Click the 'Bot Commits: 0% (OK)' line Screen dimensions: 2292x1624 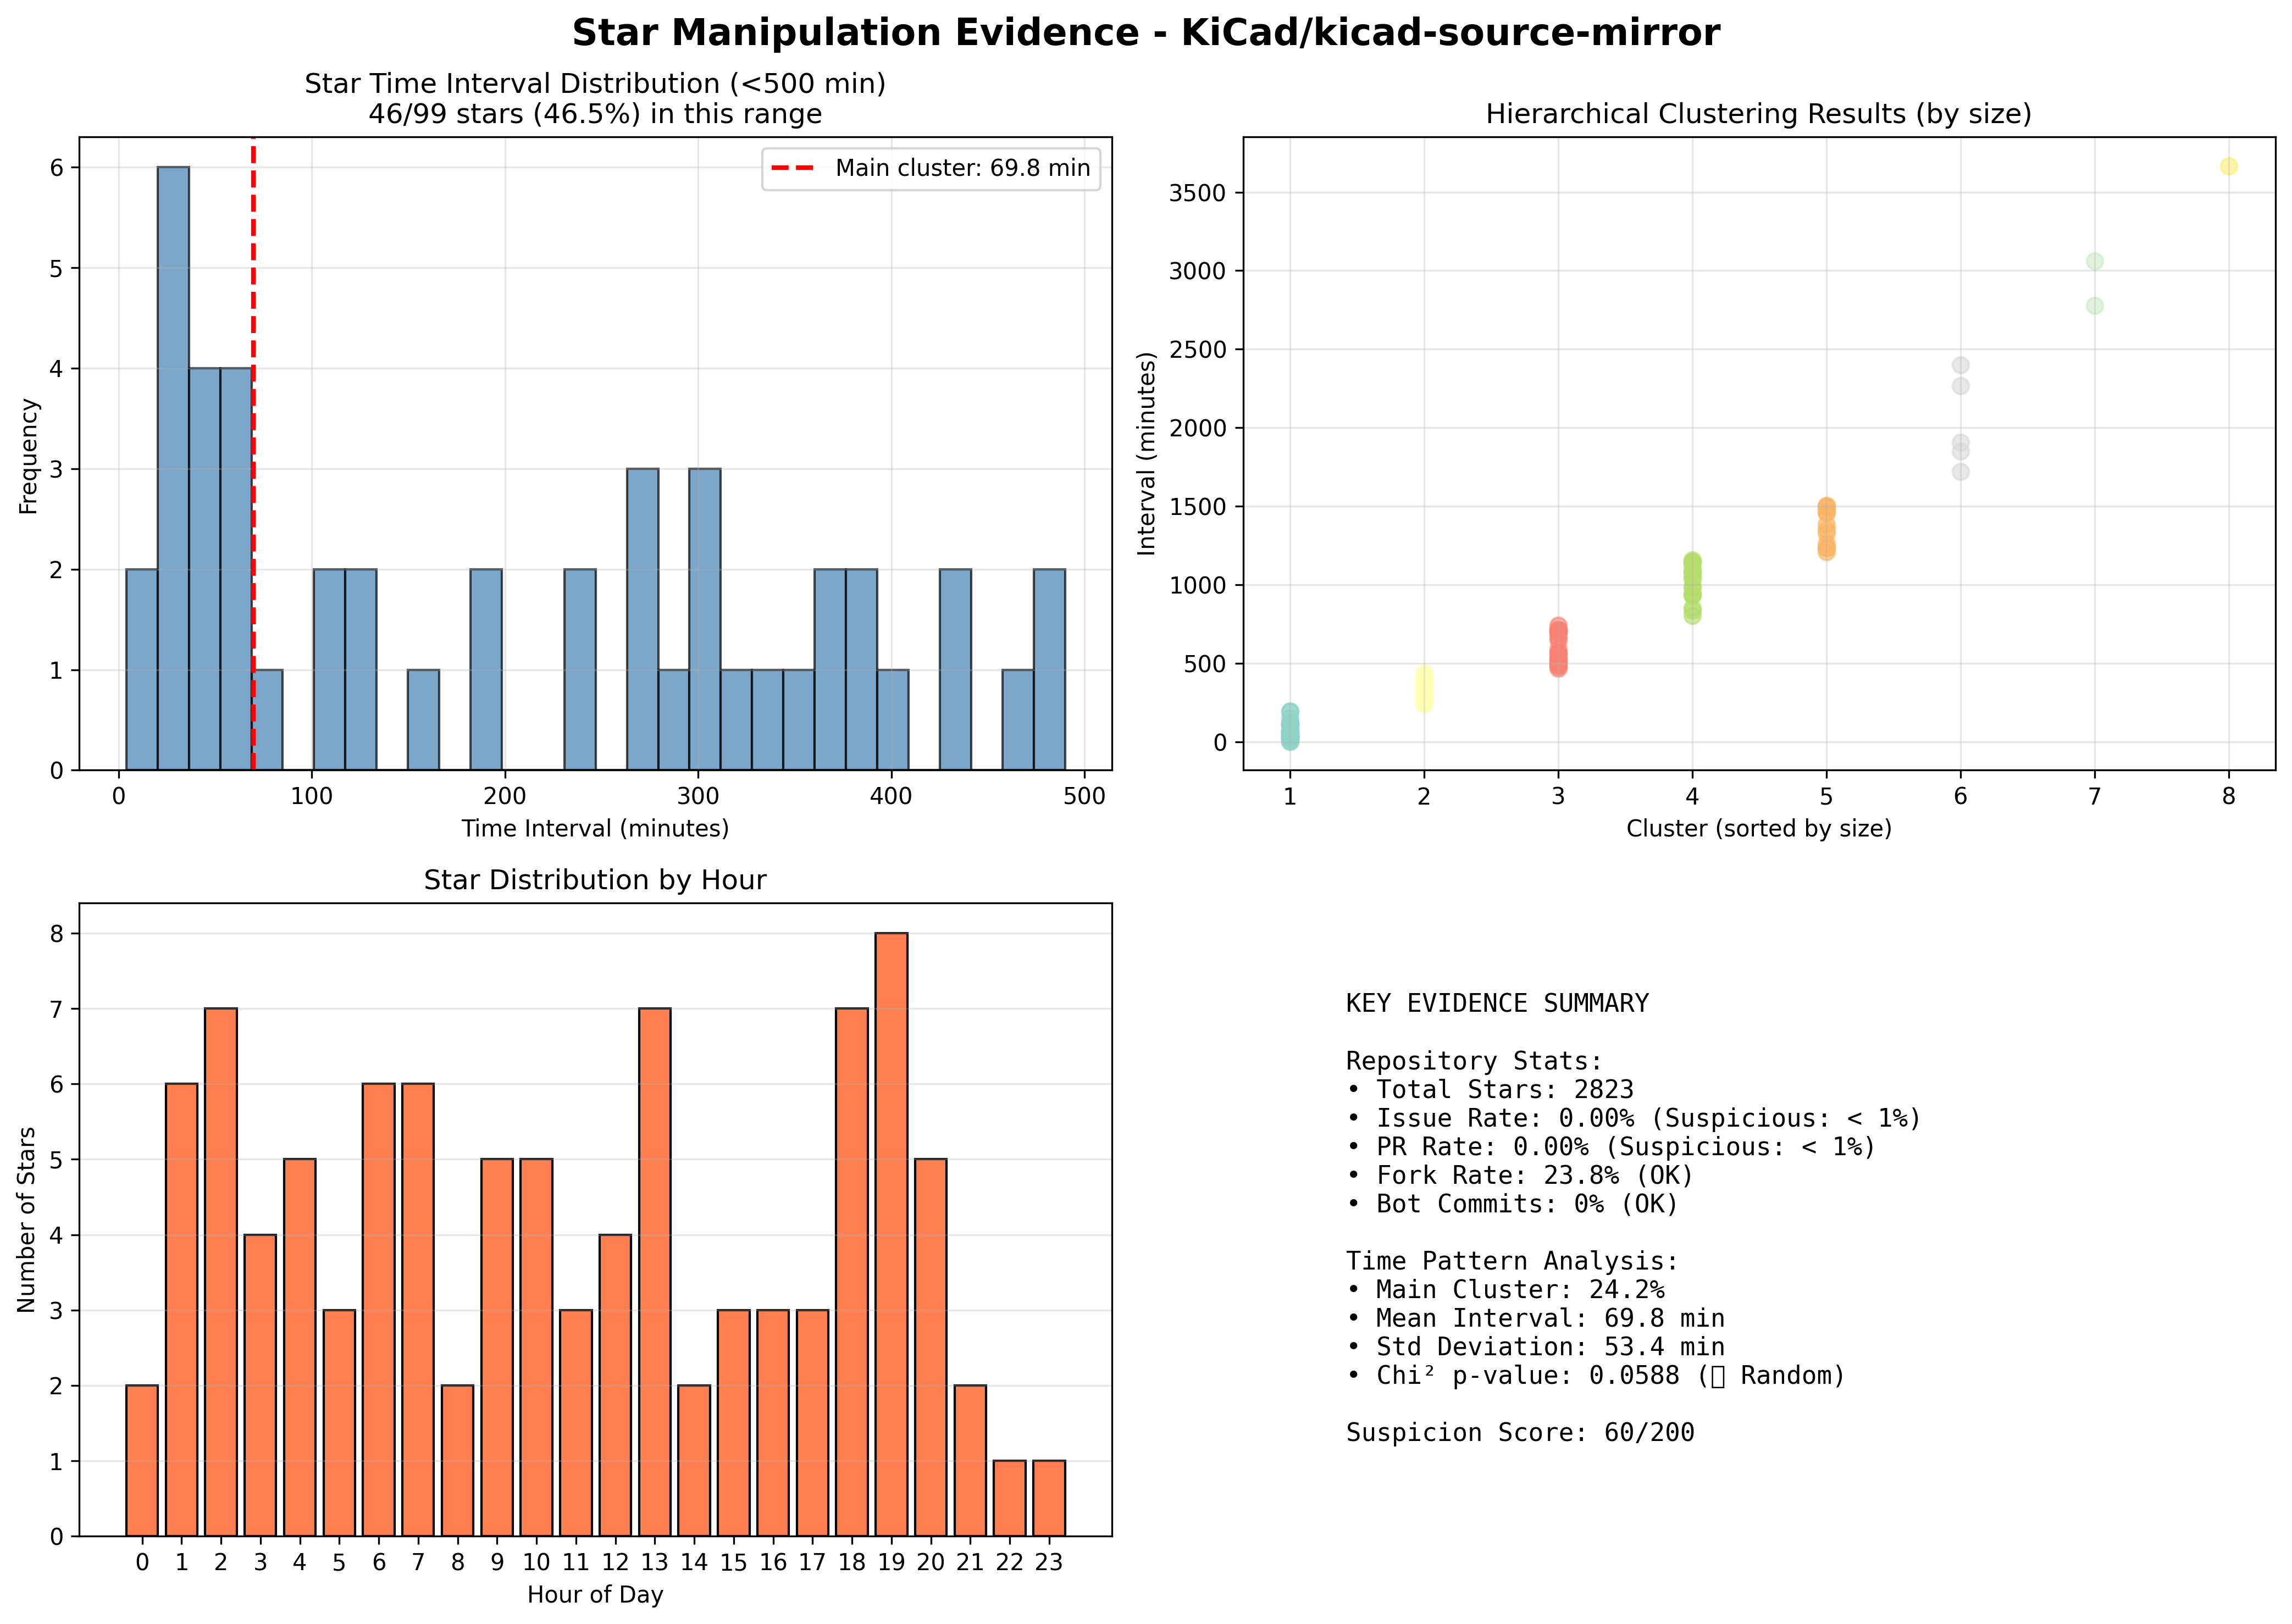point(1512,1203)
